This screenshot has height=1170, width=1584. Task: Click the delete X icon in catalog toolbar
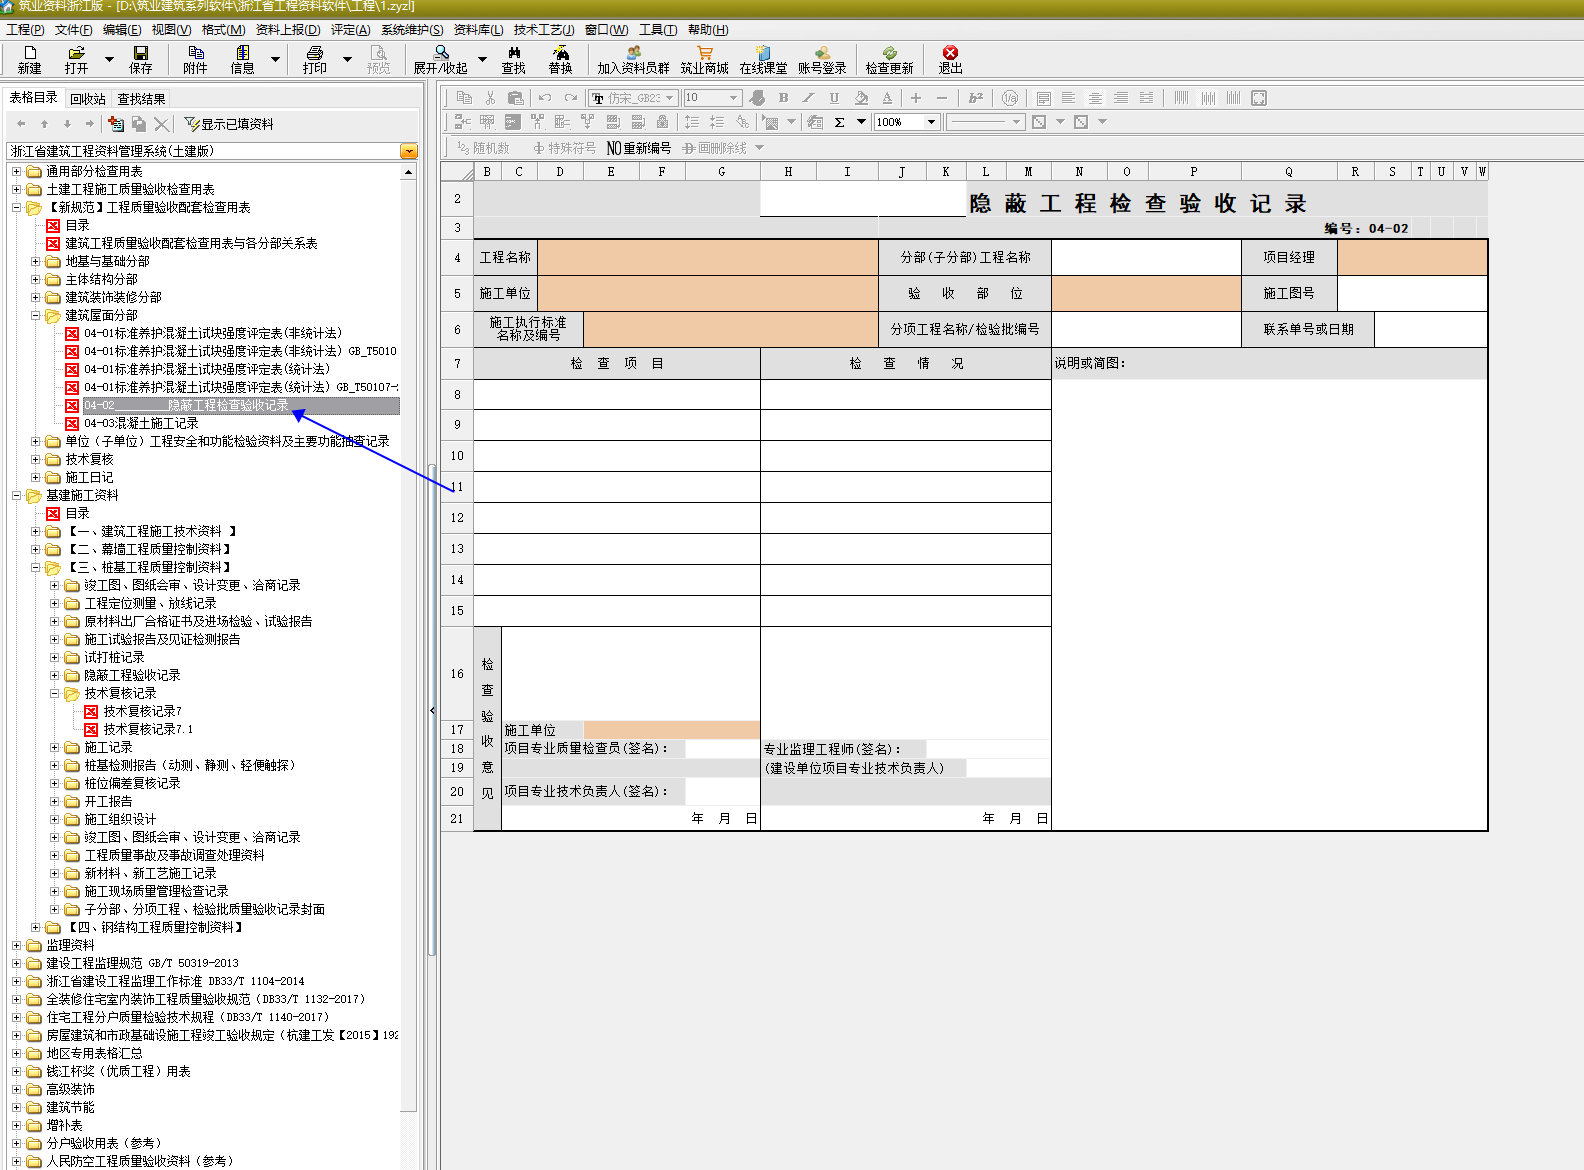click(161, 124)
